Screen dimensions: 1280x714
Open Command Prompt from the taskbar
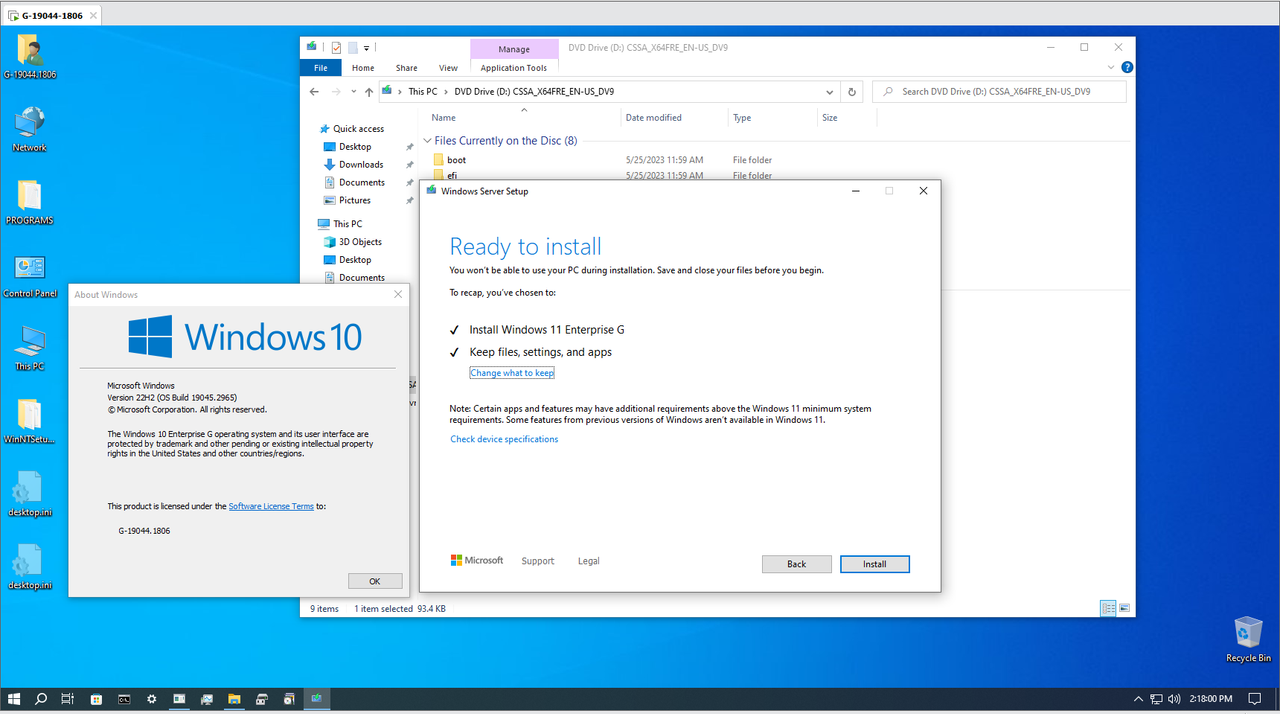click(124, 699)
